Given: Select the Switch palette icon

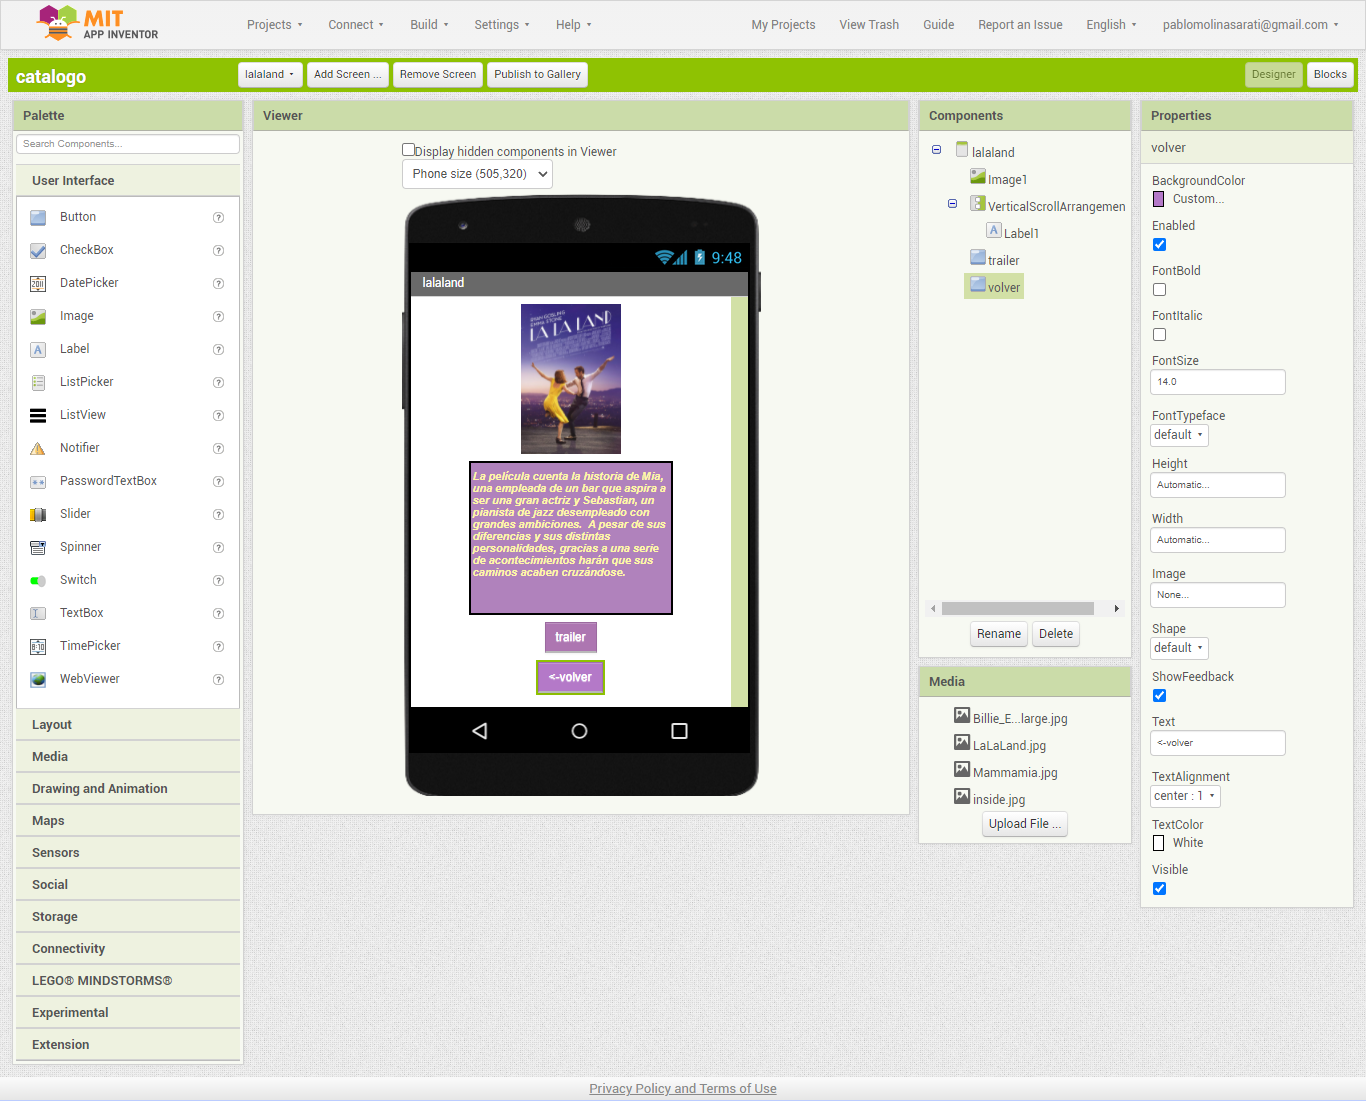Looking at the screenshot, I should [x=38, y=580].
